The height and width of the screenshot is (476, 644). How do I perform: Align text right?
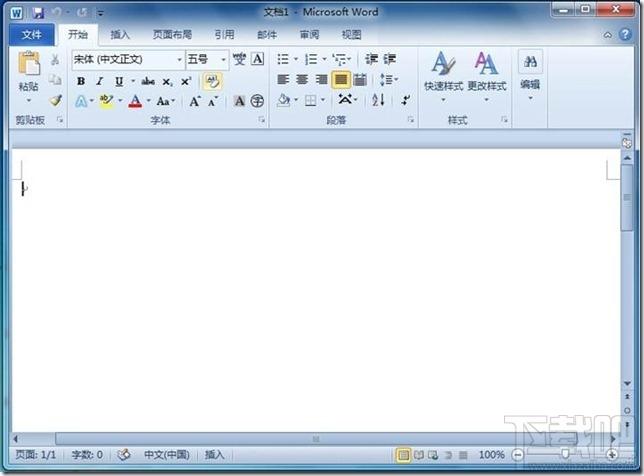[321, 79]
